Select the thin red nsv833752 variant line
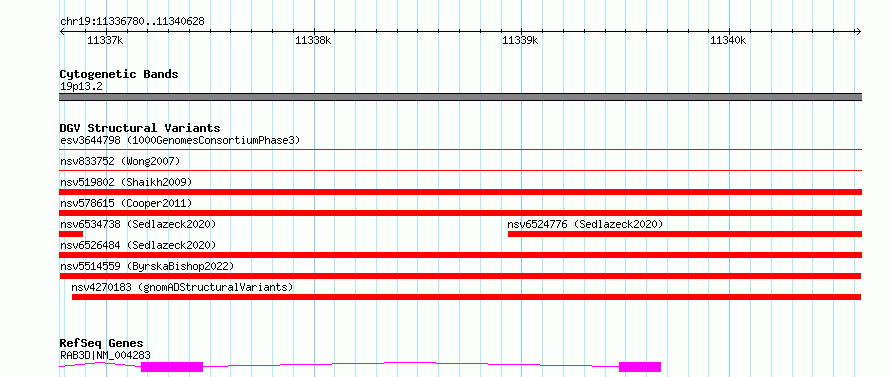This screenshot has height=377, width=890. [x=460, y=170]
